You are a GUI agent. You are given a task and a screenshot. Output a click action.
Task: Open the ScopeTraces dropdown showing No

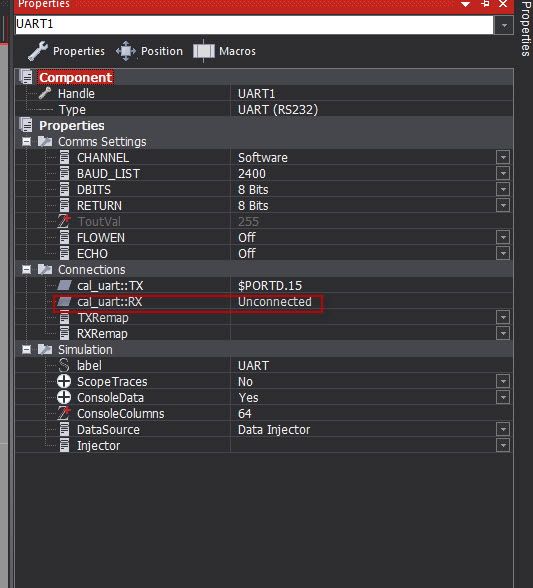tap(503, 381)
